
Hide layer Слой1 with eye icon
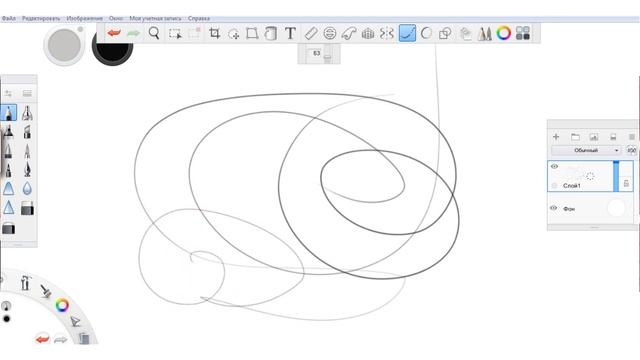point(554,167)
